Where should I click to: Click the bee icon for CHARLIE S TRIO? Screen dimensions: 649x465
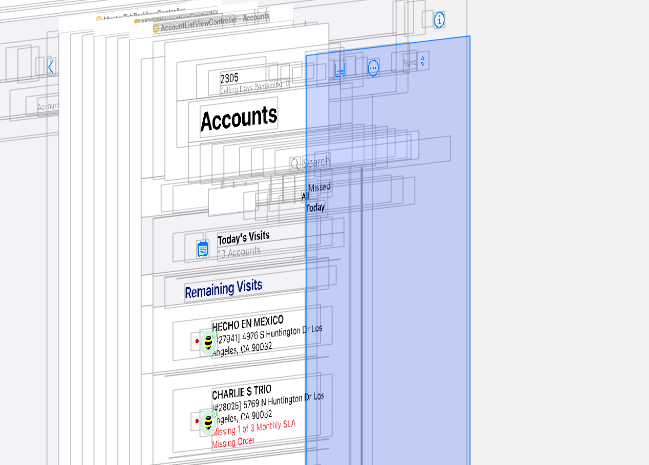208,423
